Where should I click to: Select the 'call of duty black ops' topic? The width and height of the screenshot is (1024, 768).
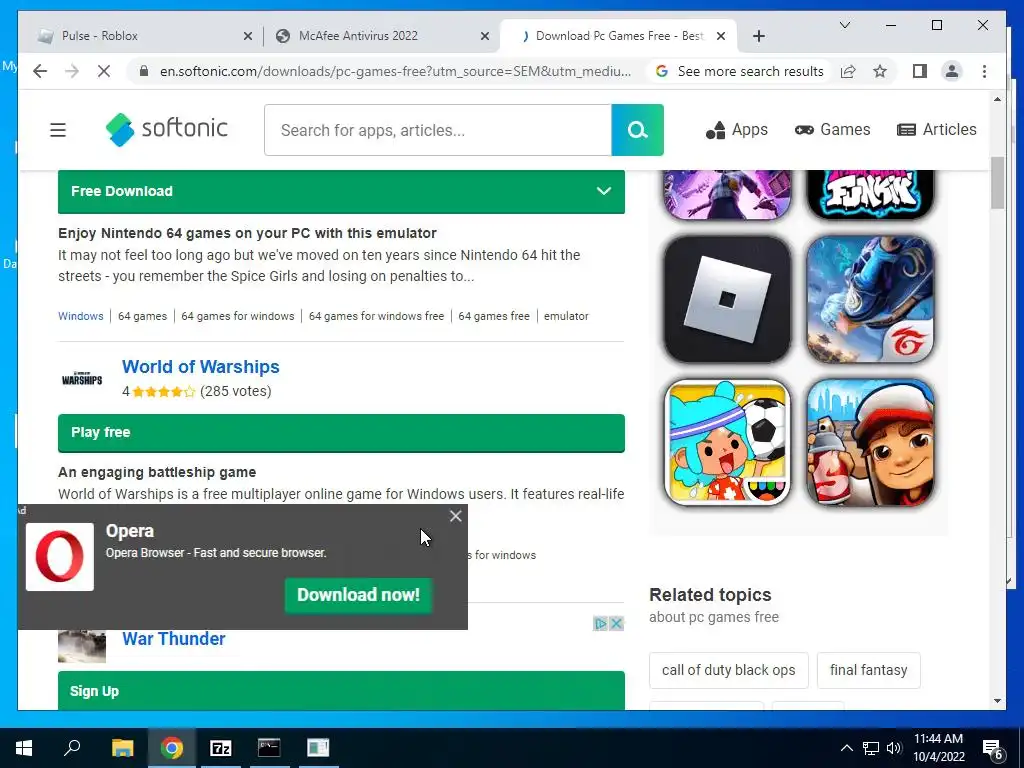pyautogui.click(x=728, y=670)
